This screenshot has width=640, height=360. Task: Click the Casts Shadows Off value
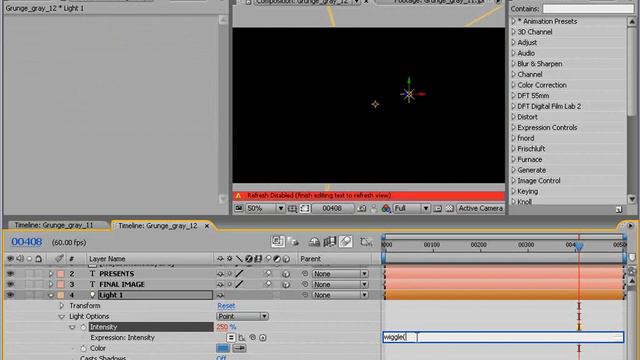pos(221,358)
